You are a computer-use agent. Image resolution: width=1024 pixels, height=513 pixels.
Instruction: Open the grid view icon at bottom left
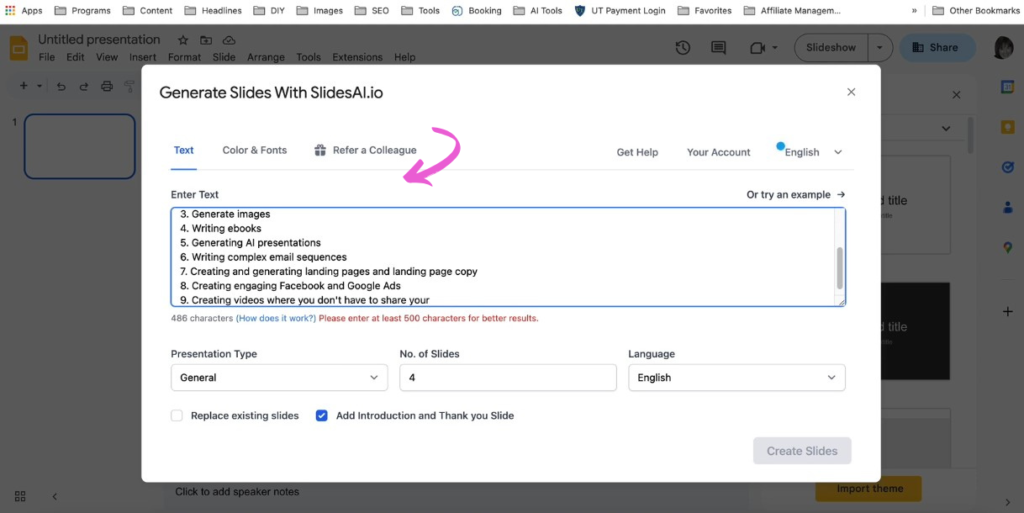(x=20, y=496)
